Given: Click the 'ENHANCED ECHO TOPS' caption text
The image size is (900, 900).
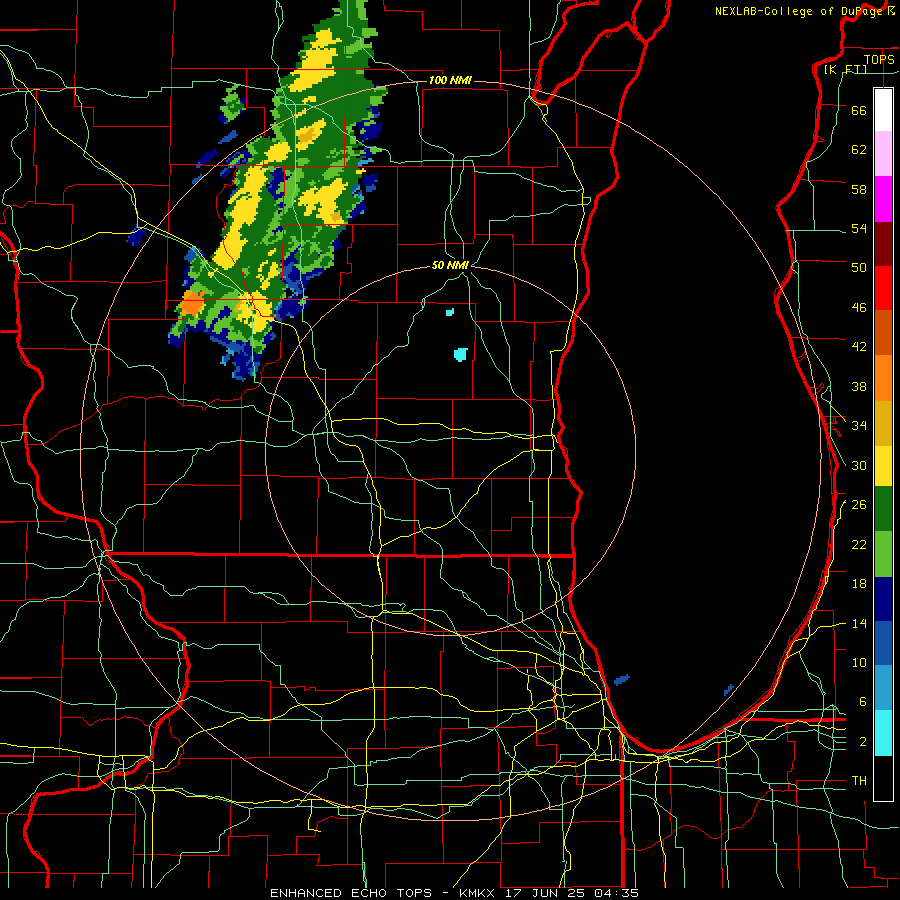Looking at the screenshot, I should pyautogui.click(x=351, y=893).
